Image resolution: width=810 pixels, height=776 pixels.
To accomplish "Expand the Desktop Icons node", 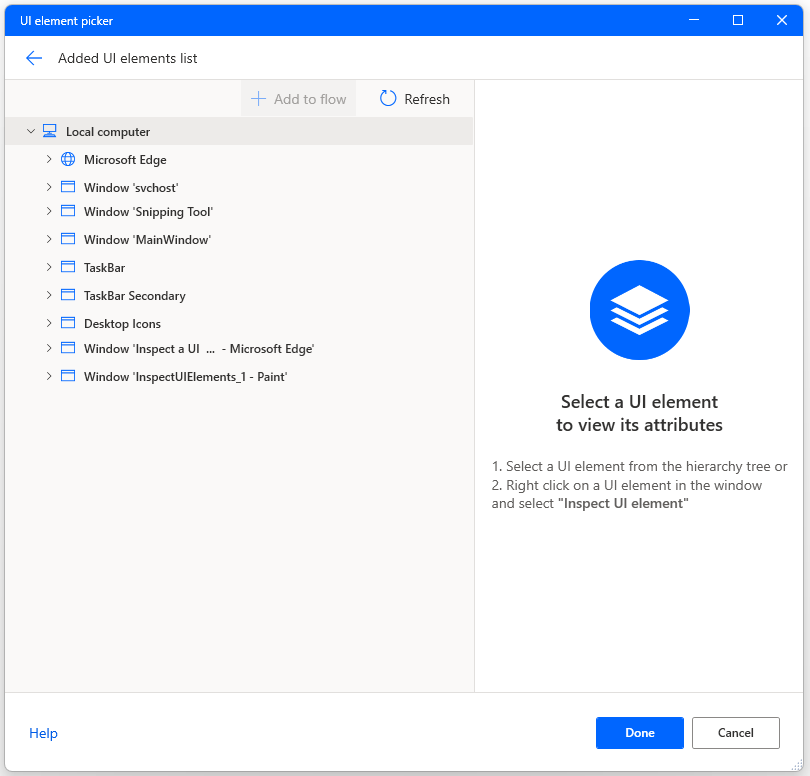I will (x=49, y=323).
